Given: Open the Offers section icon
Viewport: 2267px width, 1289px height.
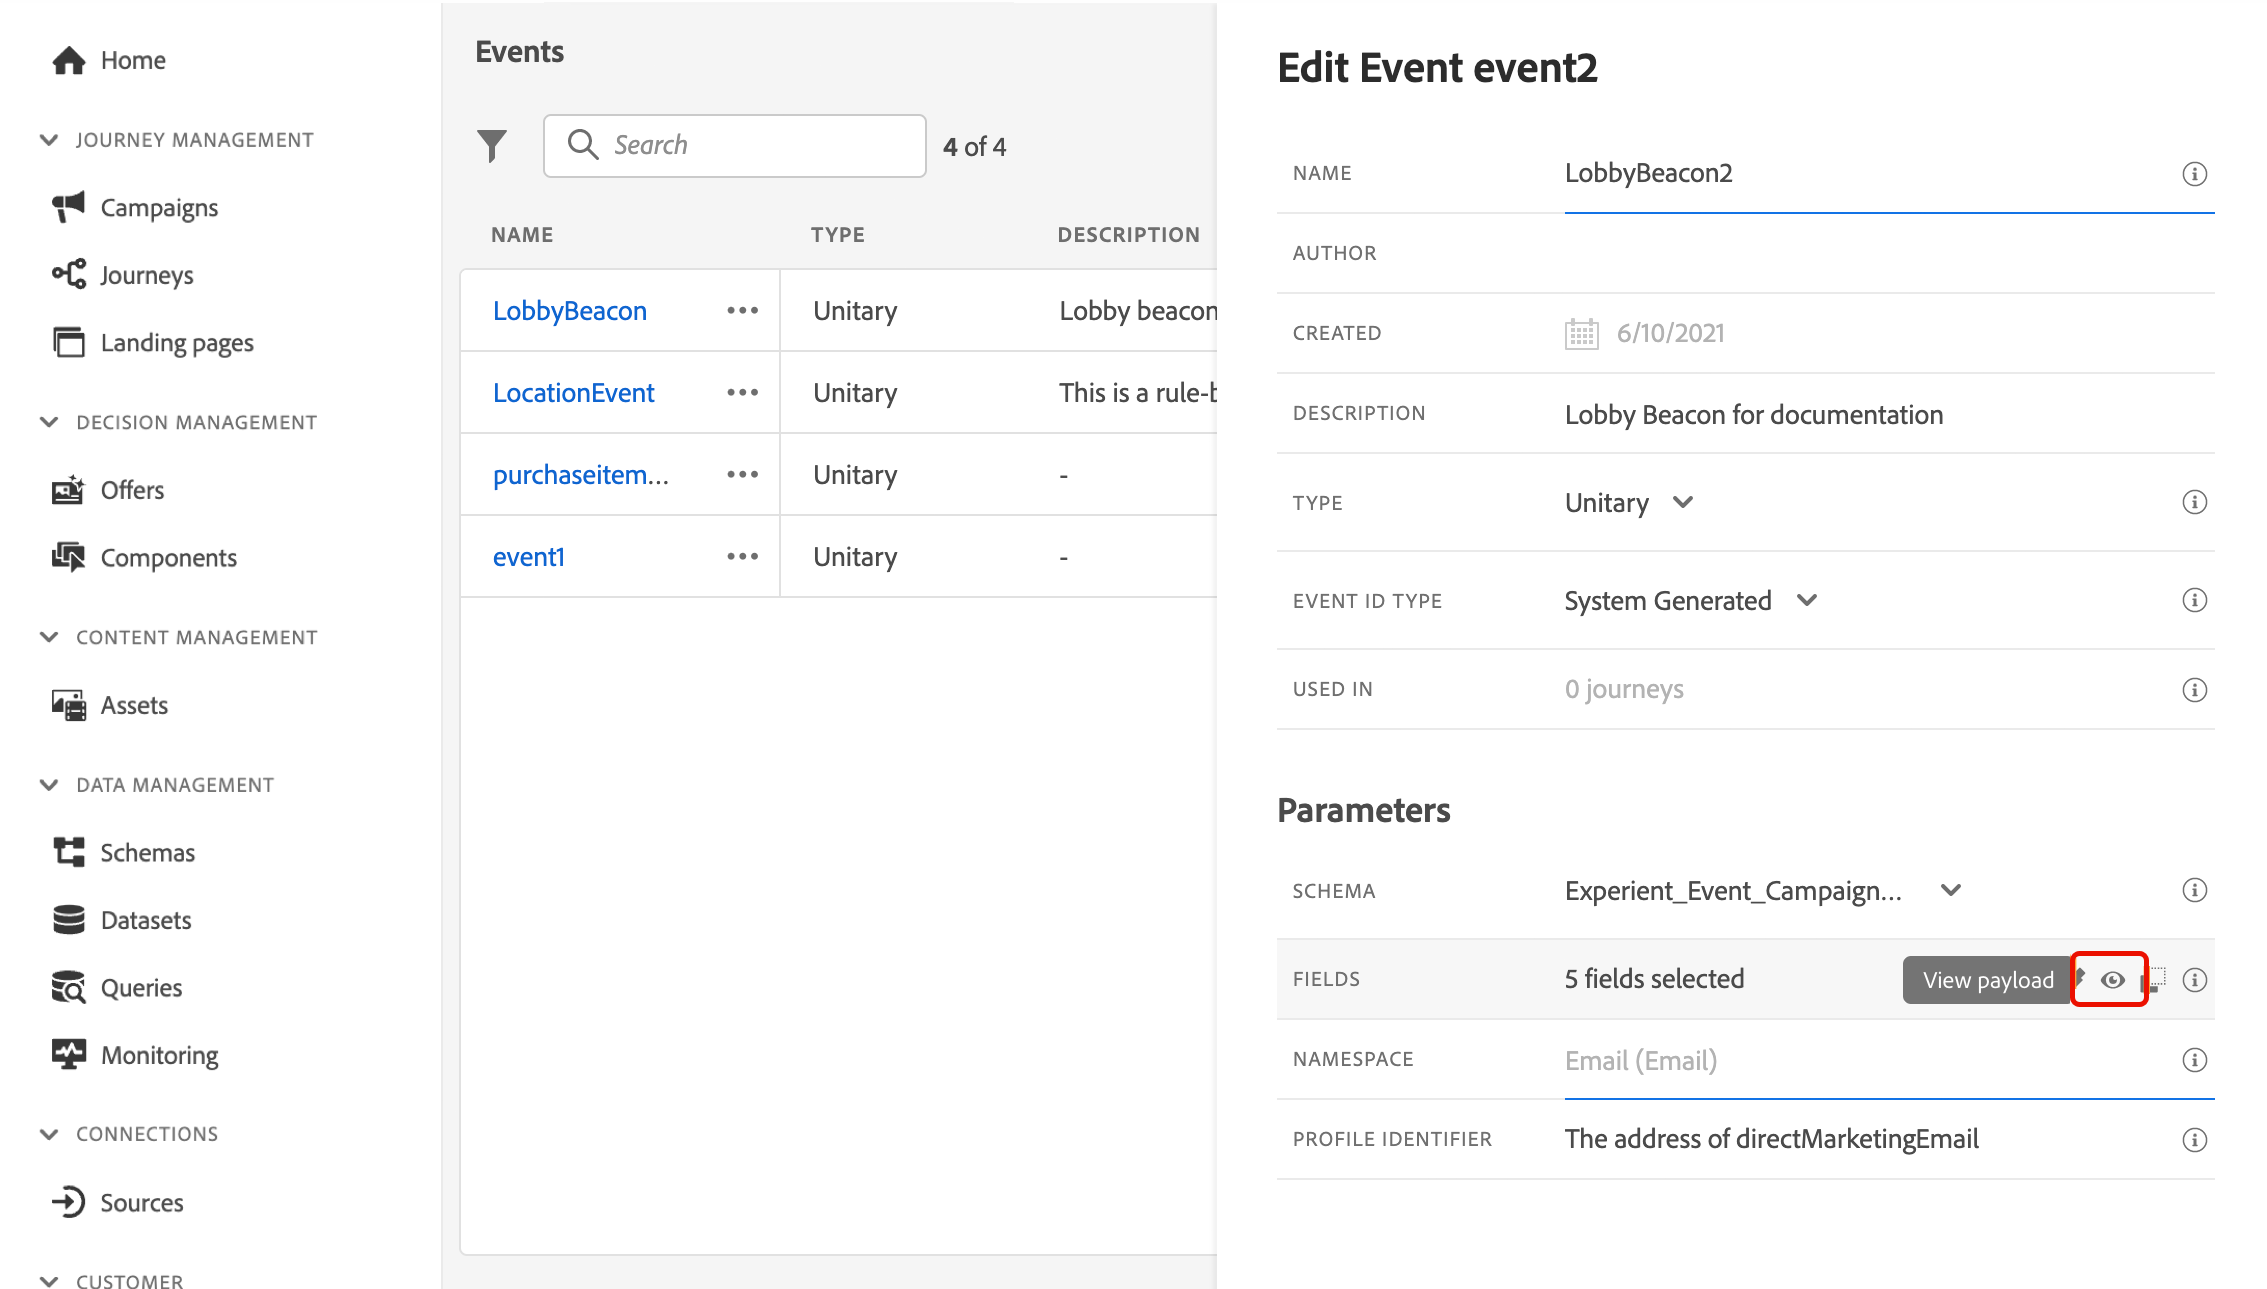Looking at the screenshot, I should pyautogui.click(x=68, y=490).
